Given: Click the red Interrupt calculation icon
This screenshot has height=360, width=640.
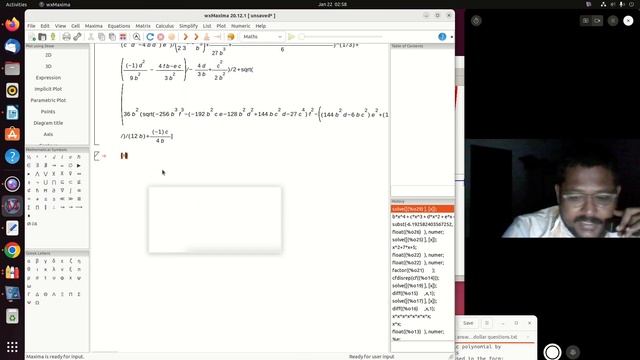Looking at the screenshot, I should click(161, 37).
